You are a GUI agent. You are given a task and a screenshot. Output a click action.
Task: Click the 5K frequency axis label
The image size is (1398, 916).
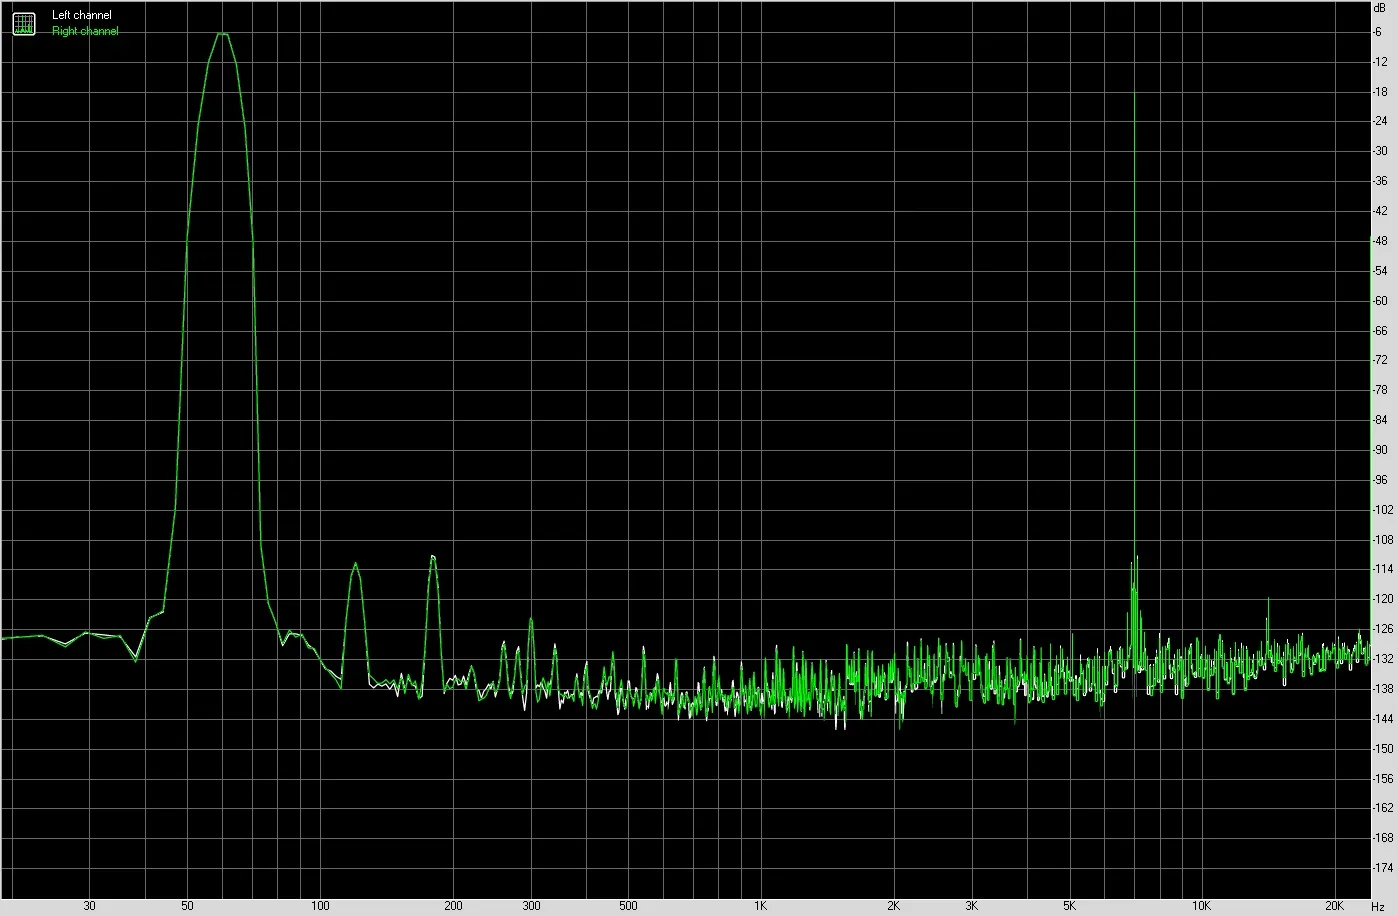point(1069,906)
